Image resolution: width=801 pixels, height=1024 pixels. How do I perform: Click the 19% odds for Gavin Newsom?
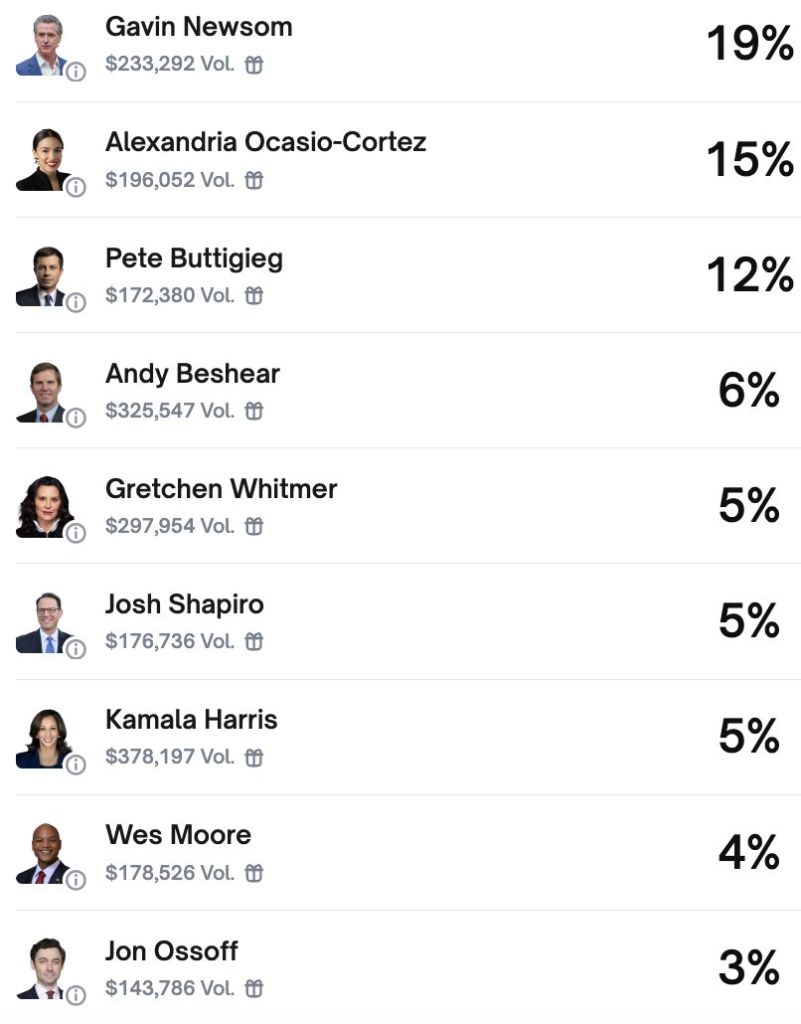[x=750, y=44]
